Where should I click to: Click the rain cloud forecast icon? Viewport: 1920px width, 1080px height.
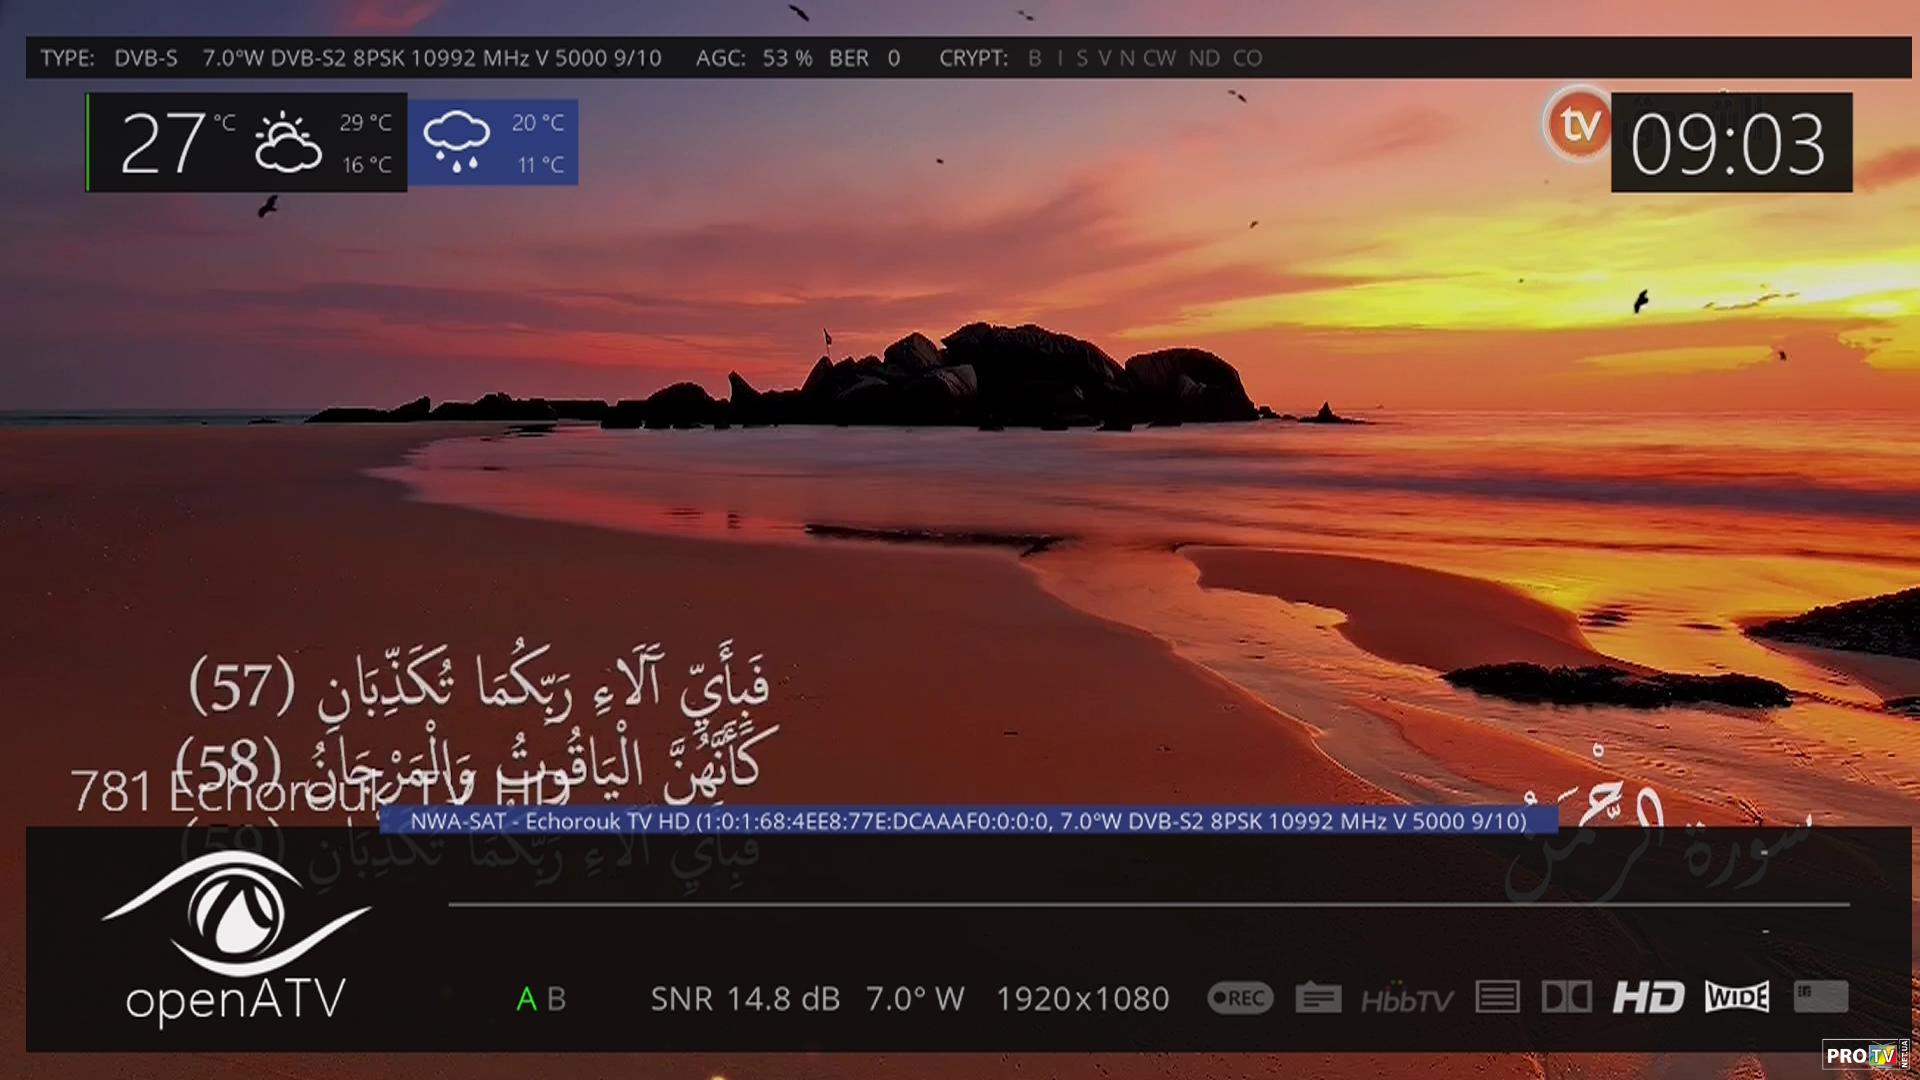click(457, 141)
